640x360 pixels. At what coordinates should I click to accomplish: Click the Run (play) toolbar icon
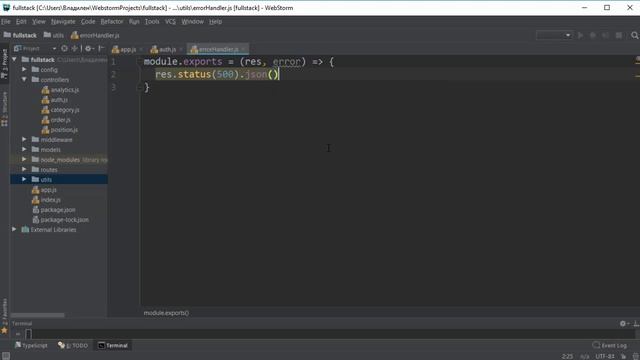point(580,36)
